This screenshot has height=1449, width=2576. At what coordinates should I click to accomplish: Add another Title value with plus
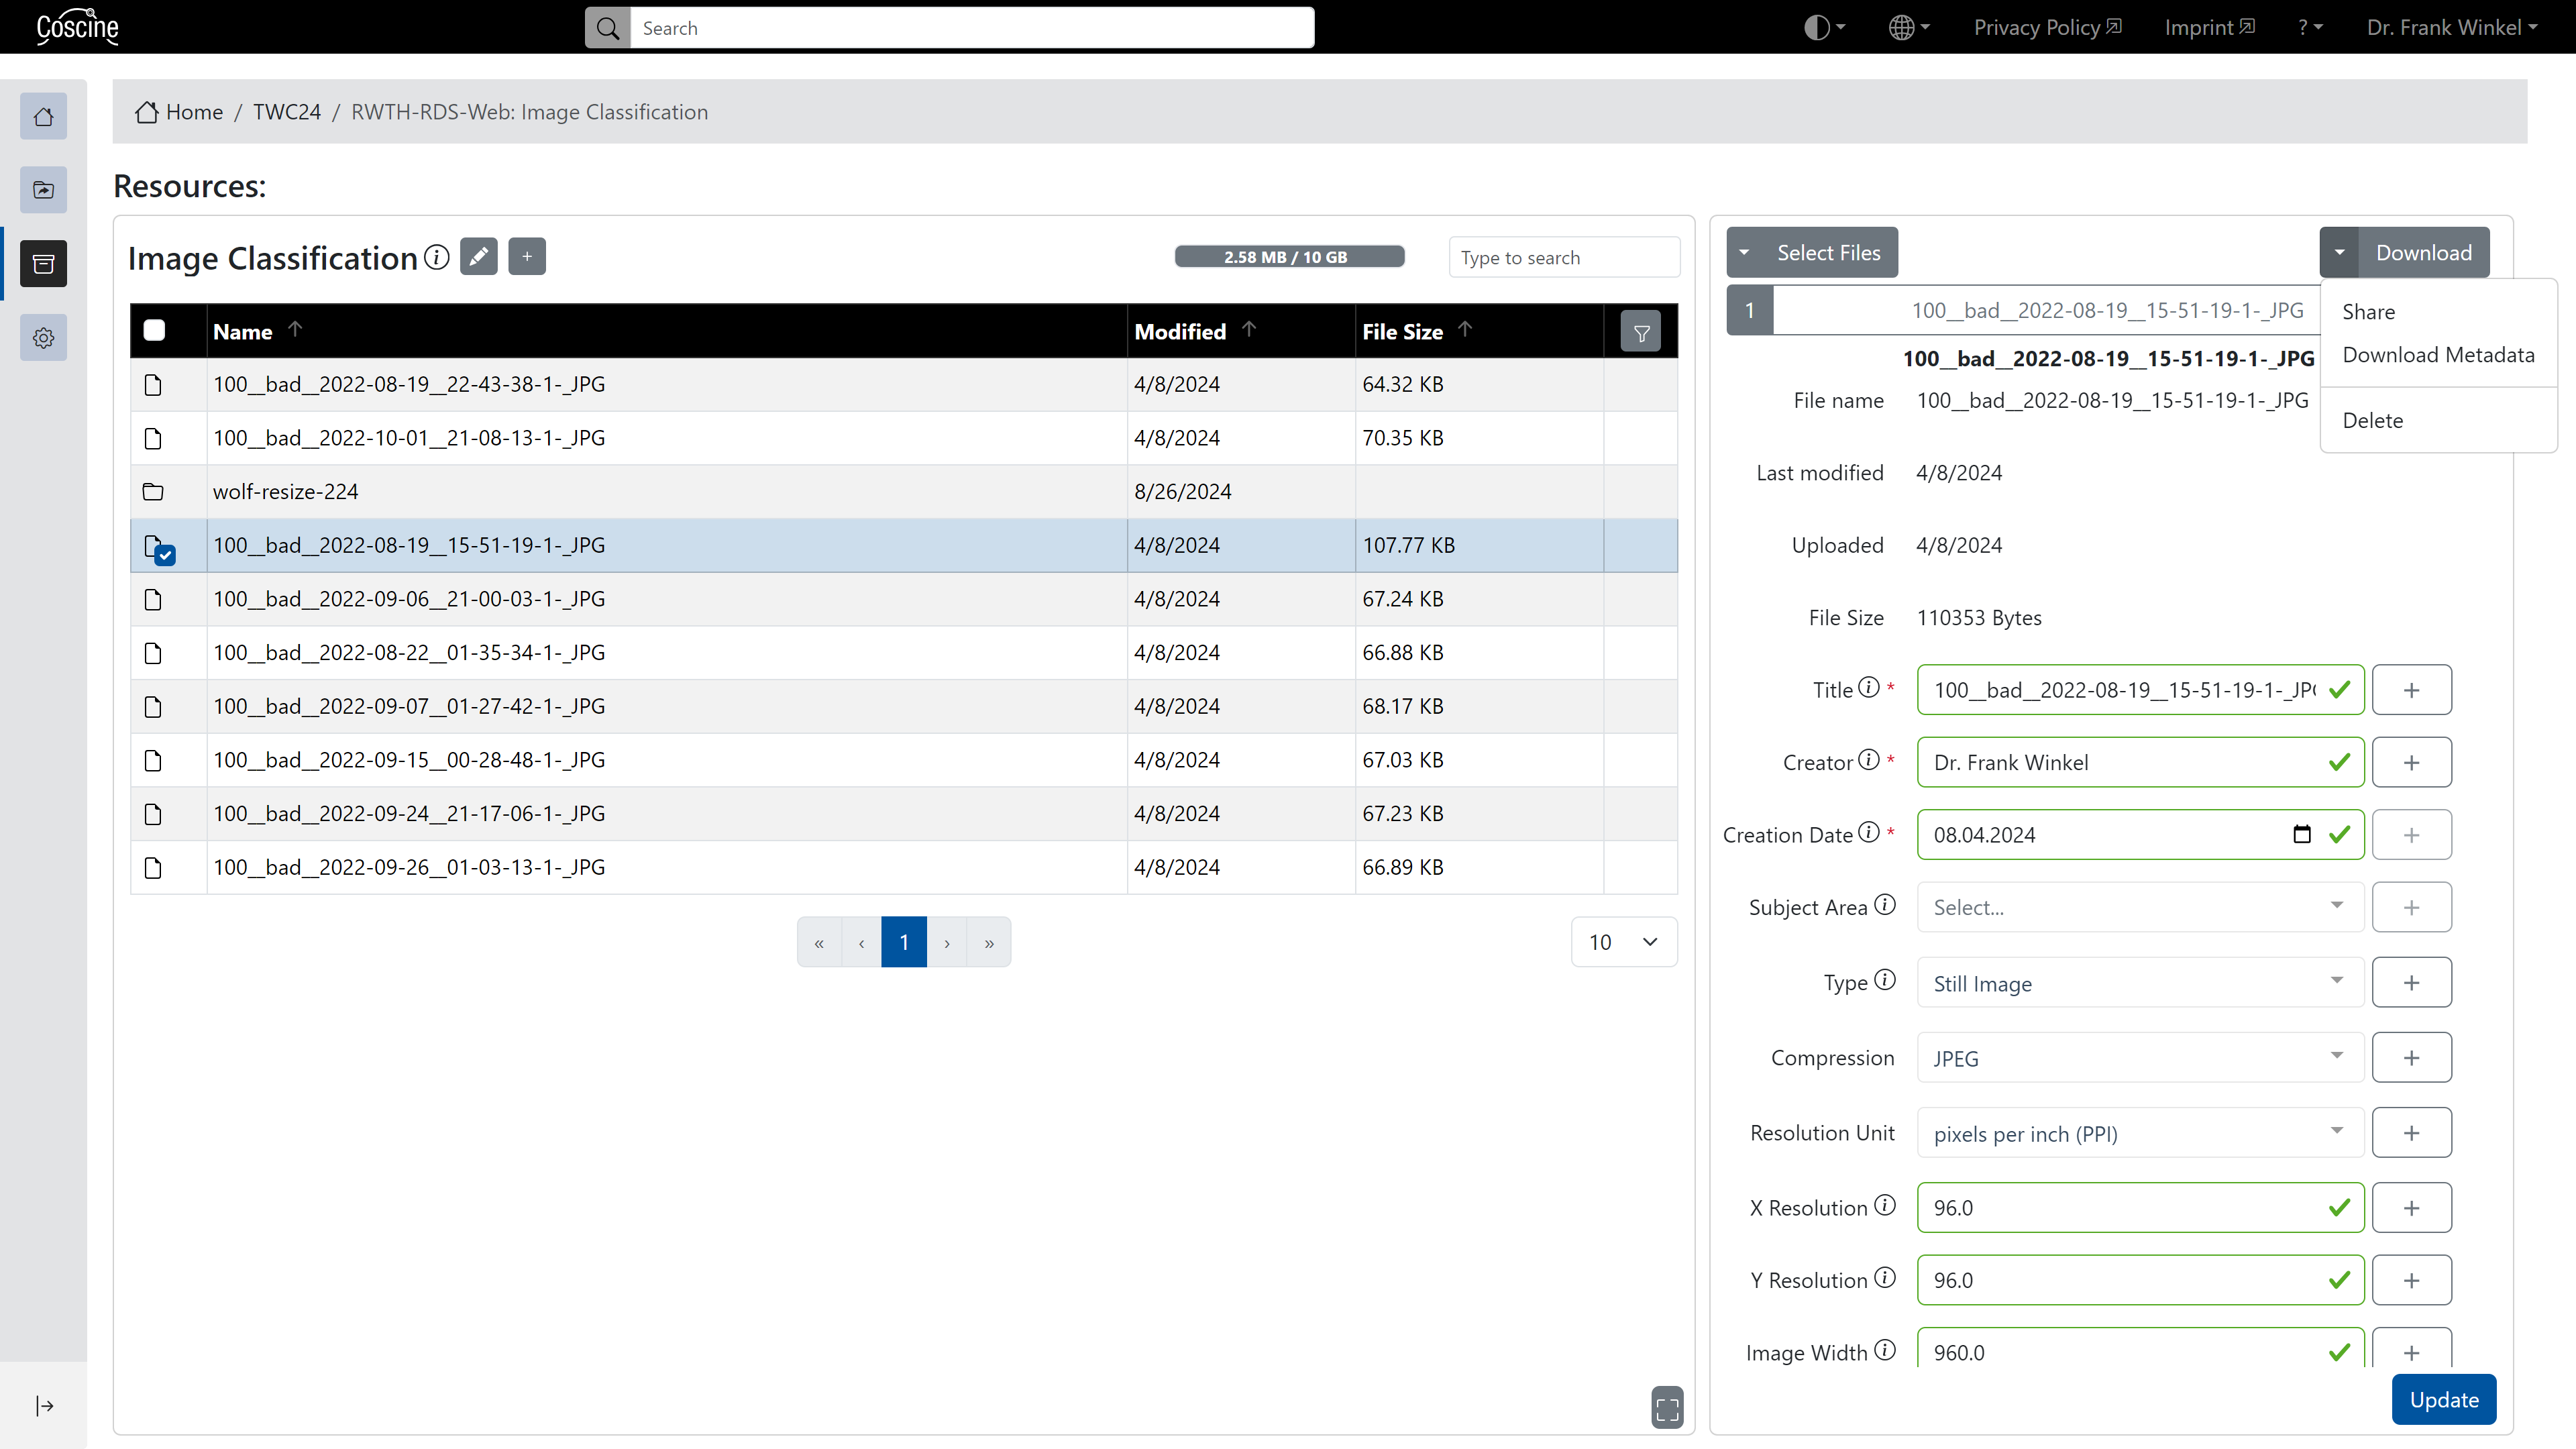[x=2411, y=690]
